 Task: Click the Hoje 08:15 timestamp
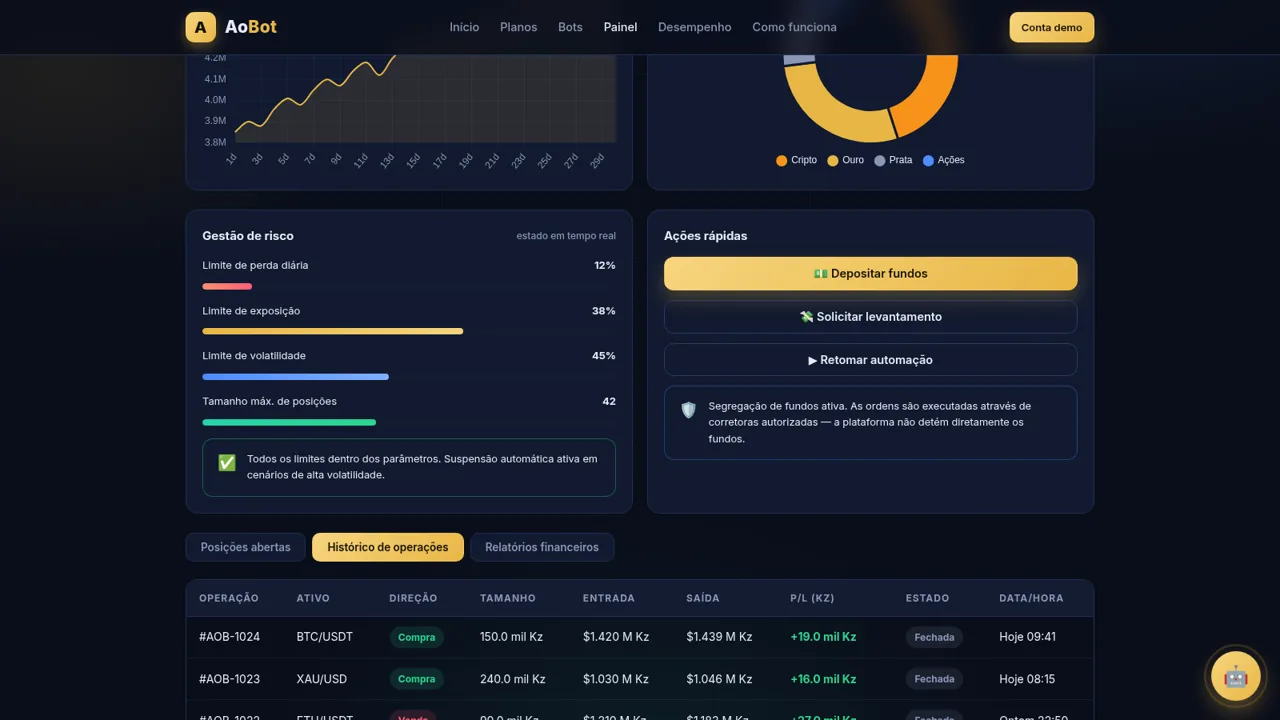pyautogui.click(x=1027, y=679)
